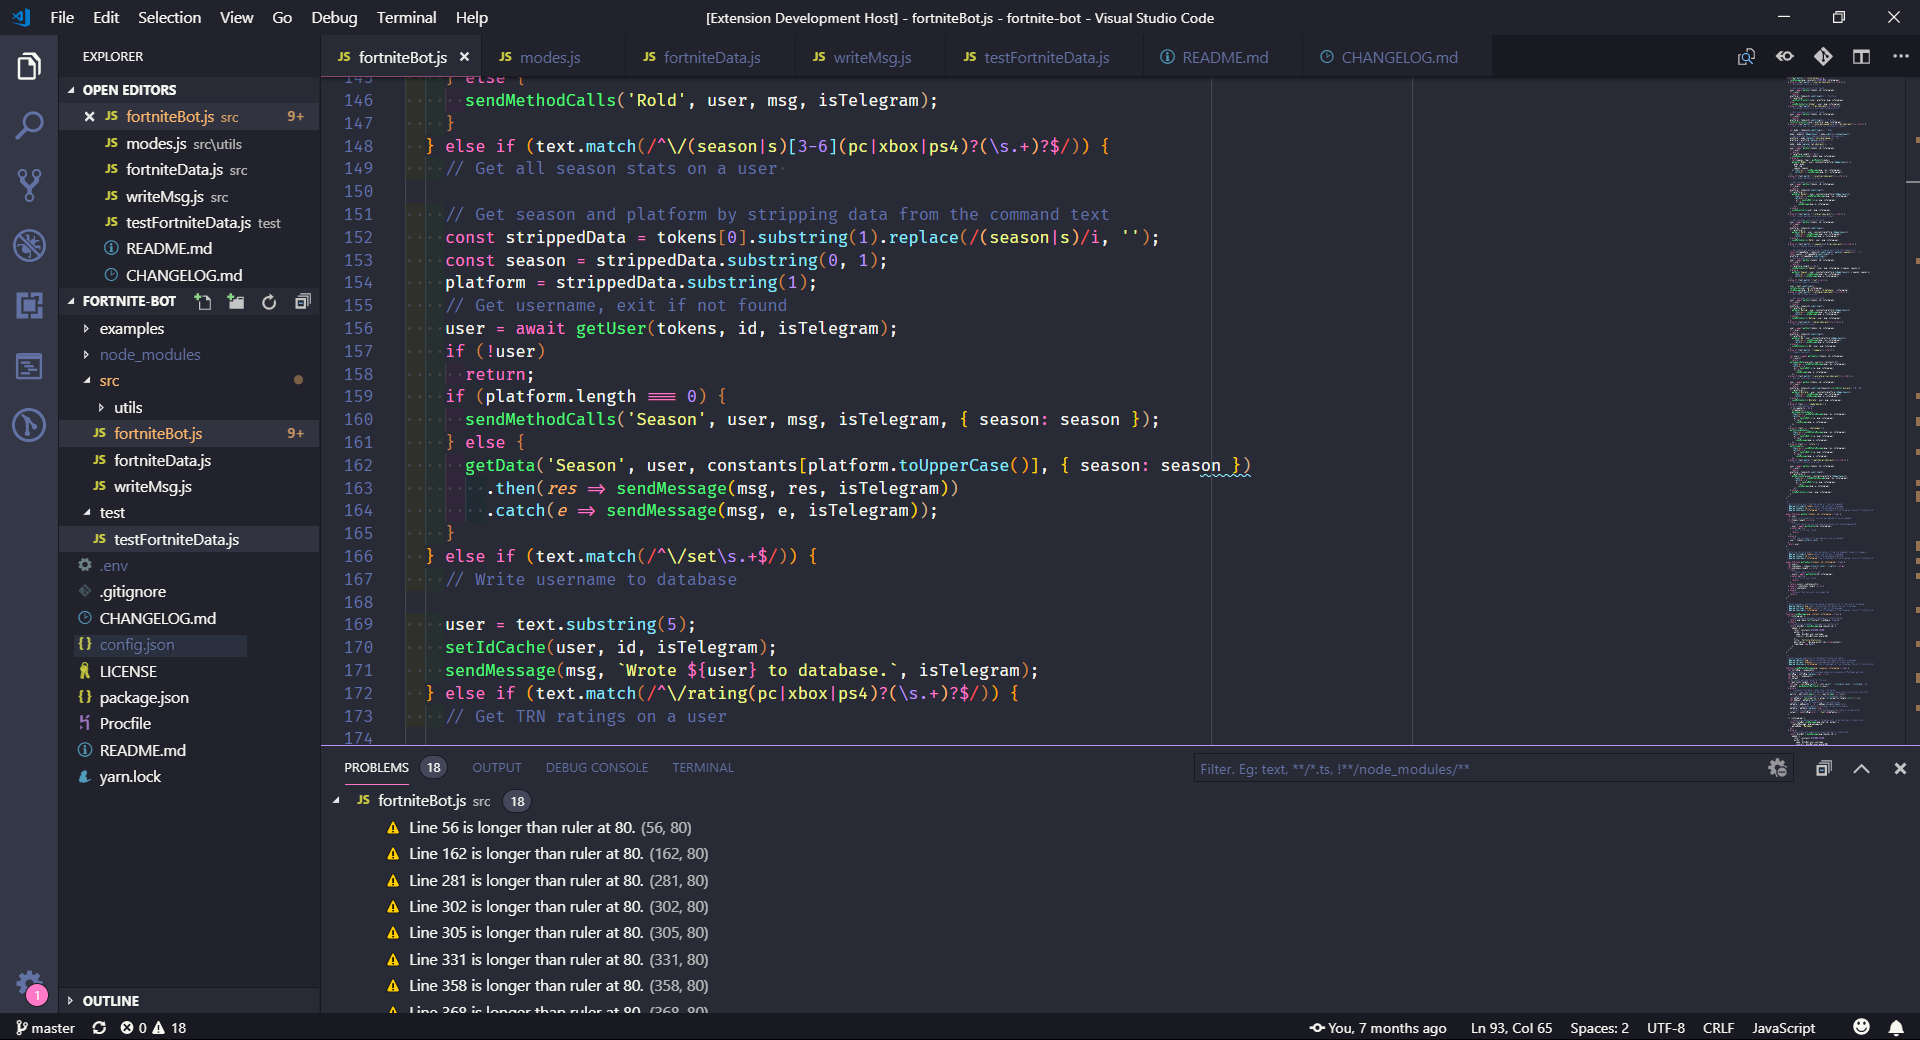
Task: Click the Open Changes icon in editor toolbar
Action: coord(1746,57)
